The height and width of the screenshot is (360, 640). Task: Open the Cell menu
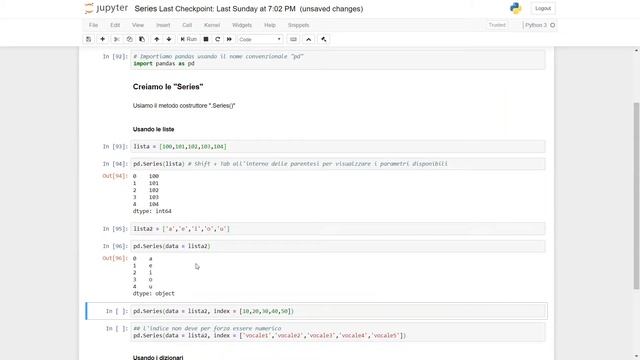click(x=187, y=25)
